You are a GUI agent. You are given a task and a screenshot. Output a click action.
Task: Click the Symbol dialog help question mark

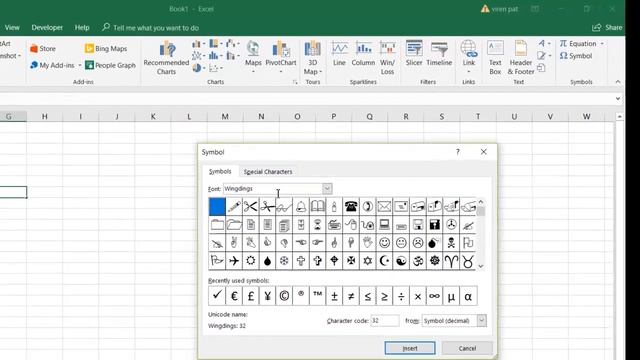458,152
